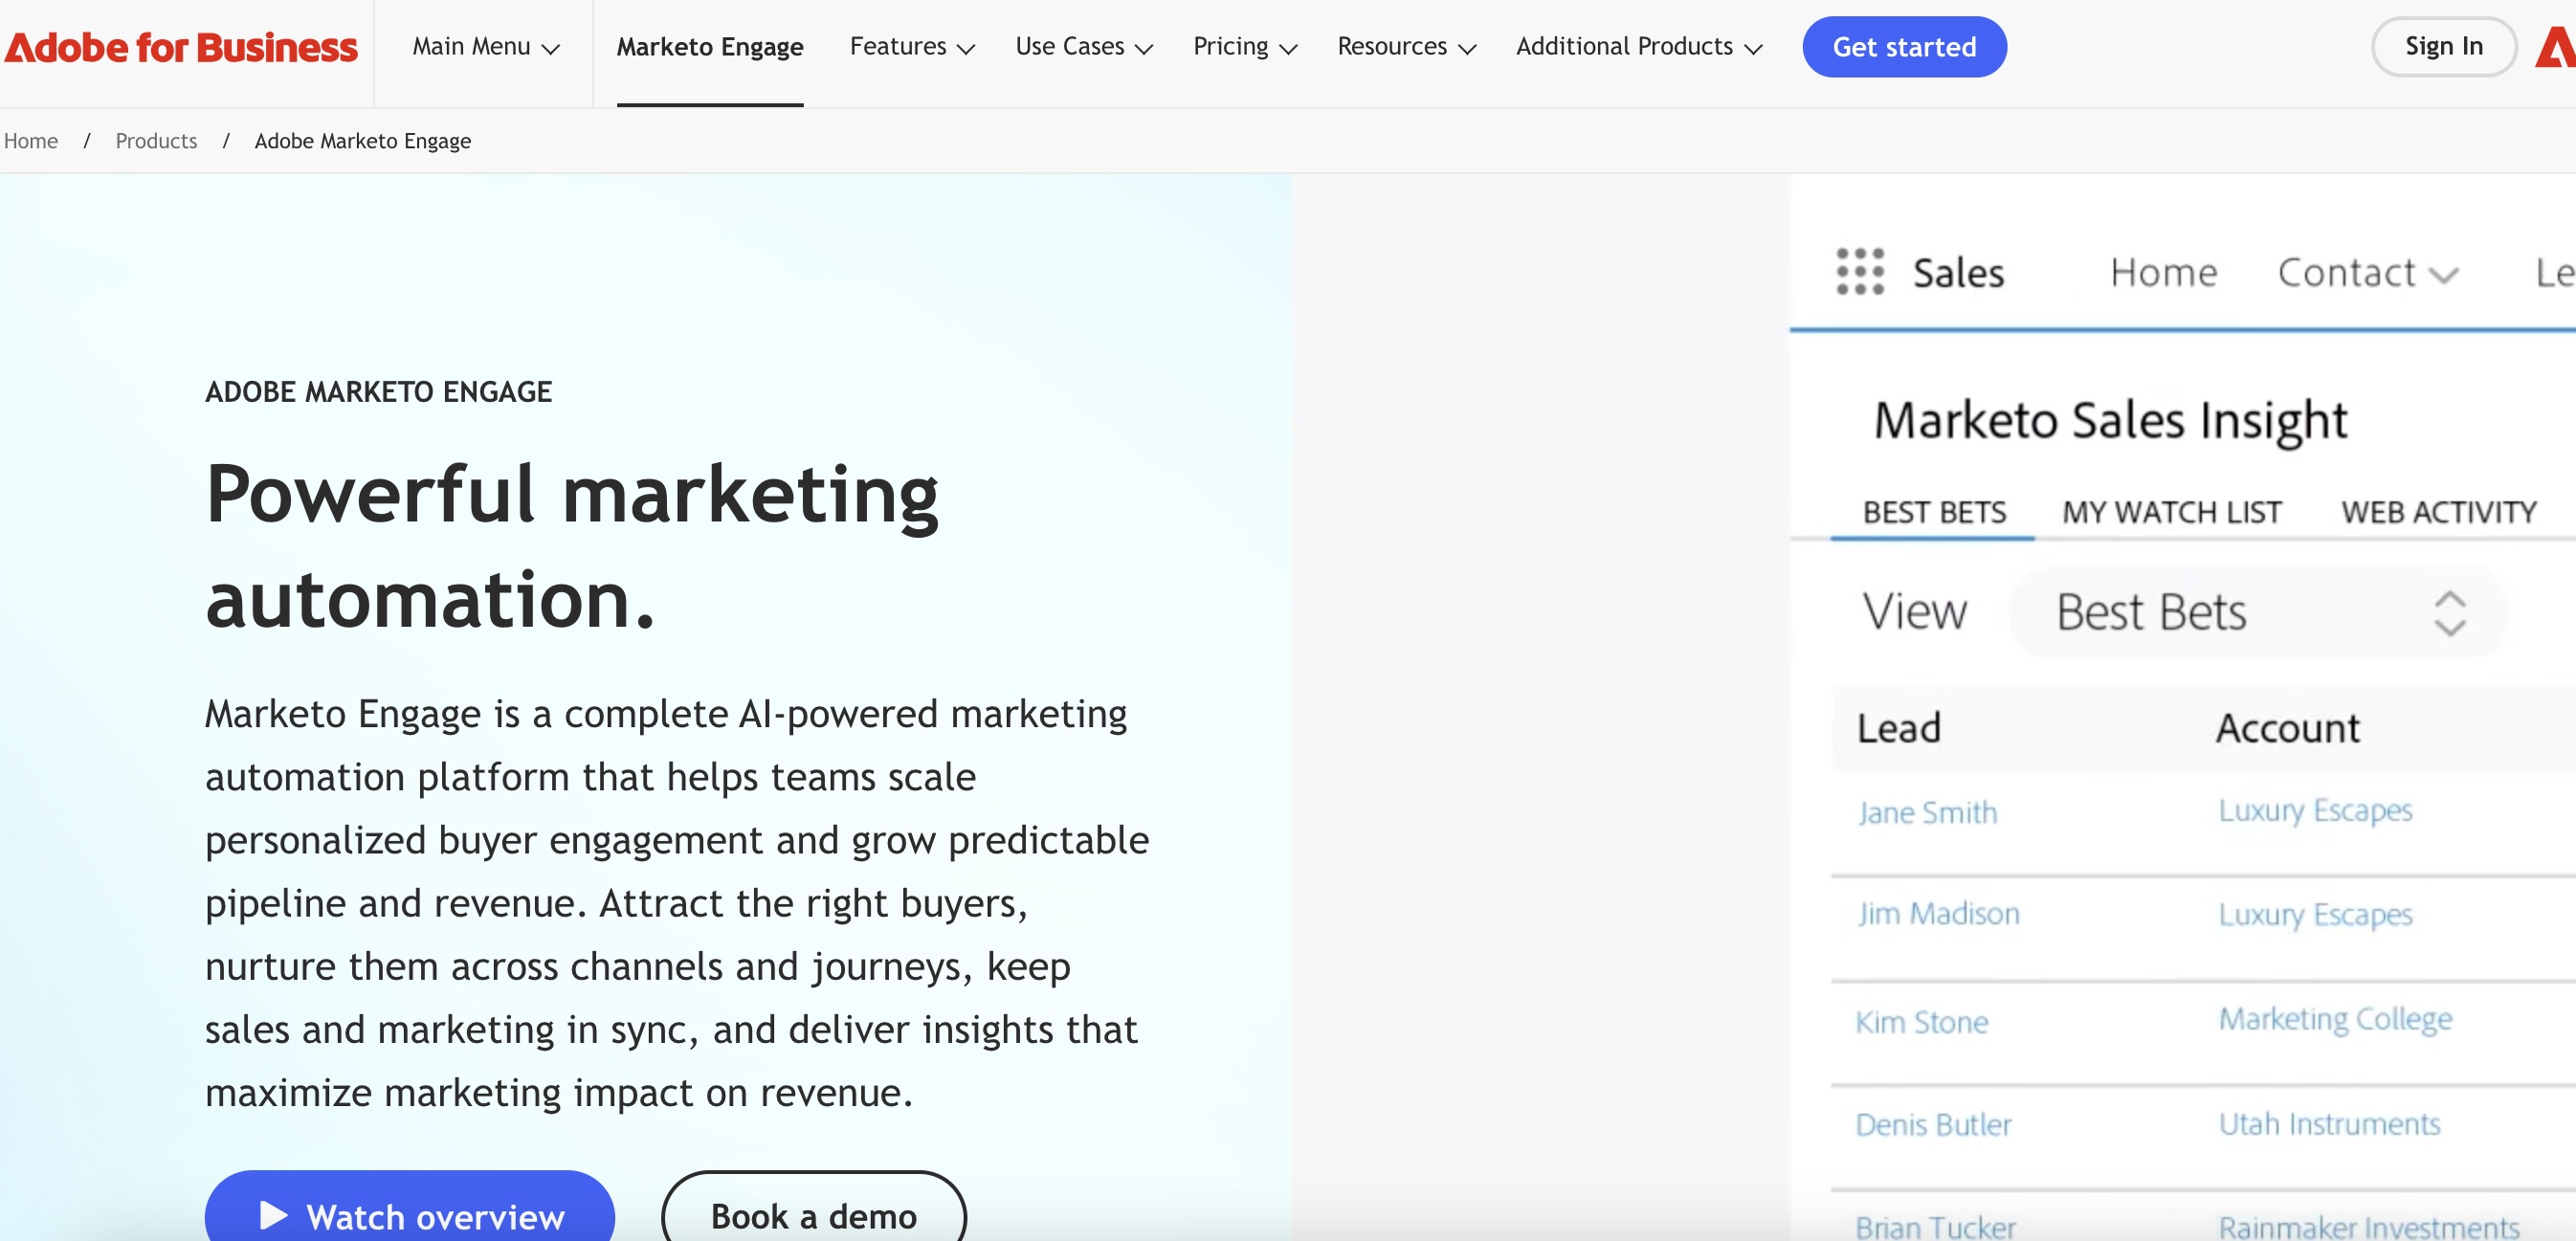Click the Sign In button
The image size is (2576, 1241).
tap(2443, 47)
